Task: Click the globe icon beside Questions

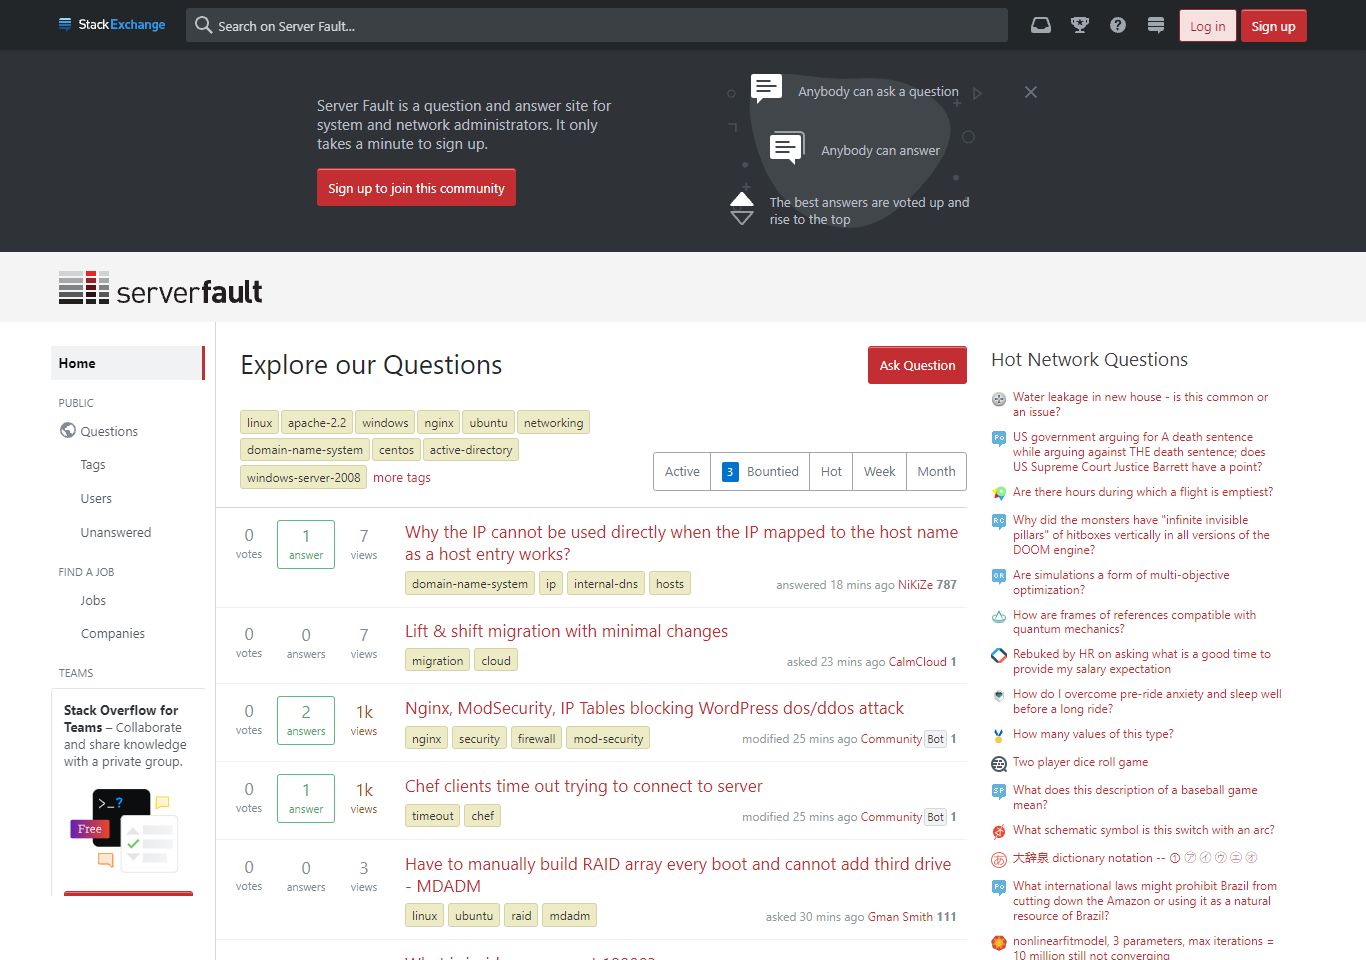Action: [x=68, y=431]
